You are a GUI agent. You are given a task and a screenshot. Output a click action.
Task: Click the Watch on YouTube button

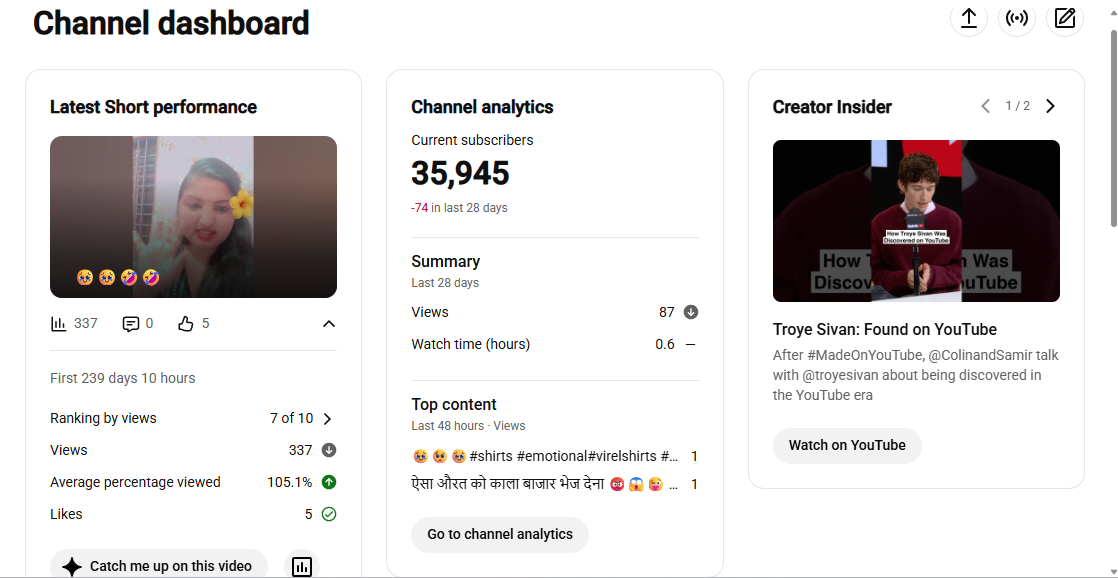pos(847,445)
